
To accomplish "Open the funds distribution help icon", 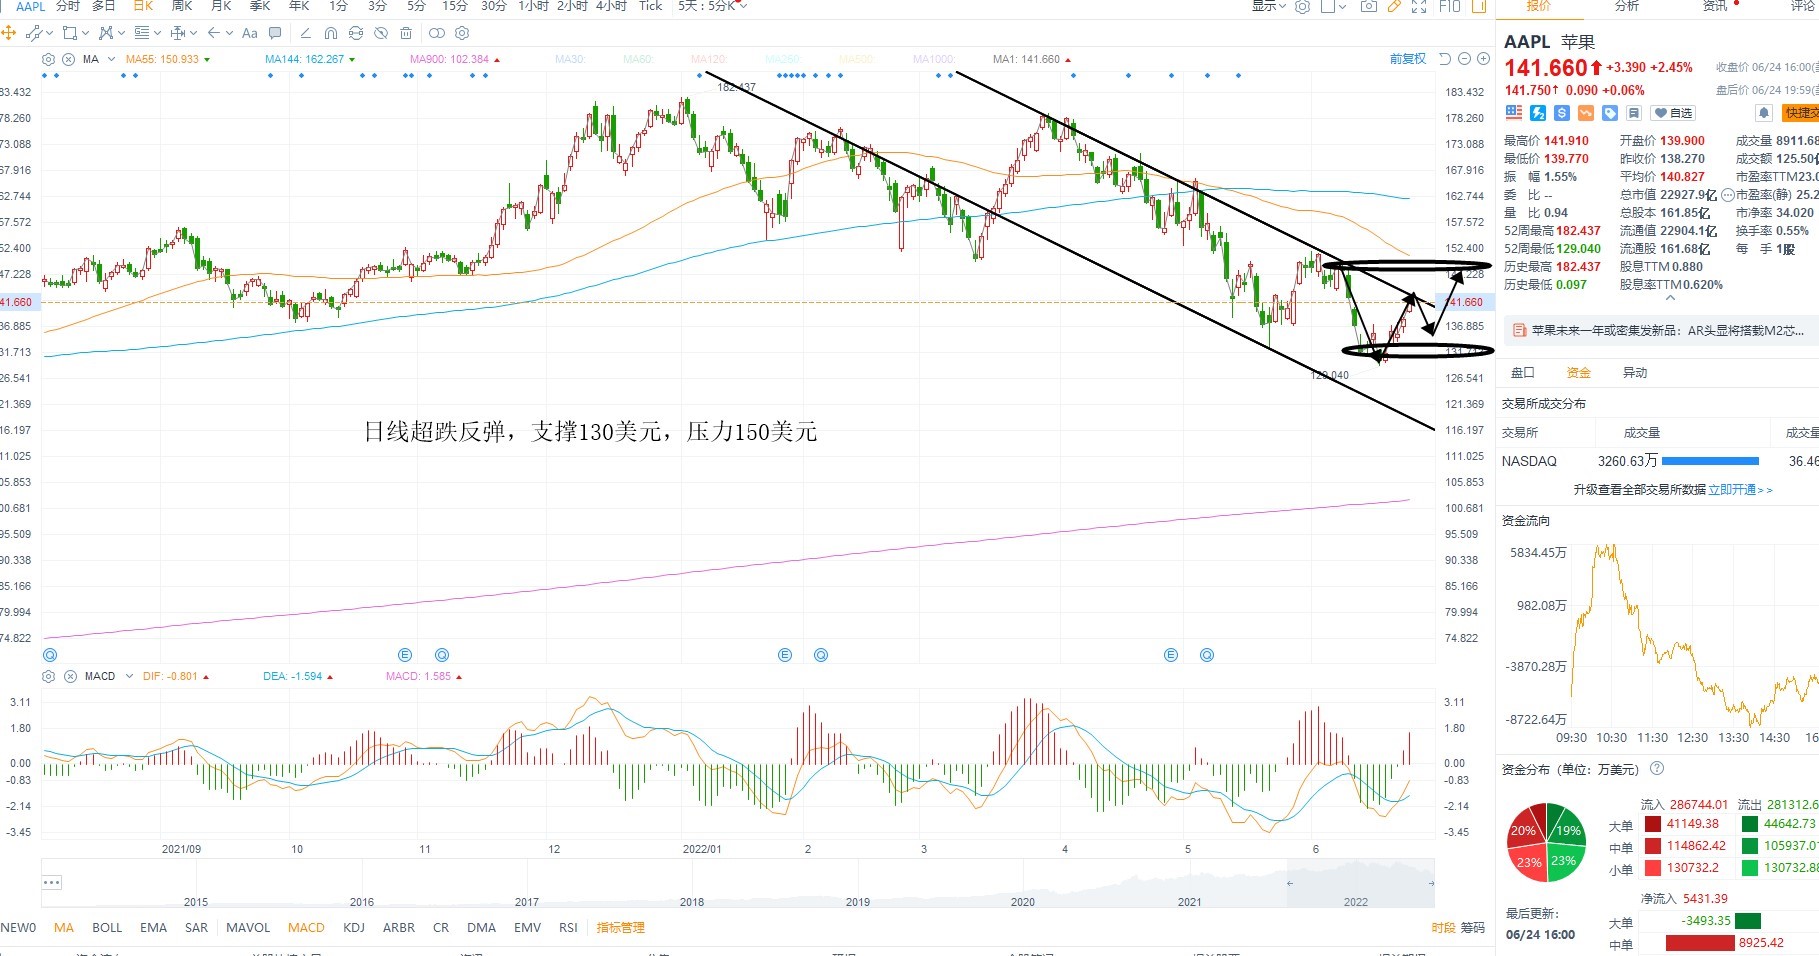I will [1656, 768].
